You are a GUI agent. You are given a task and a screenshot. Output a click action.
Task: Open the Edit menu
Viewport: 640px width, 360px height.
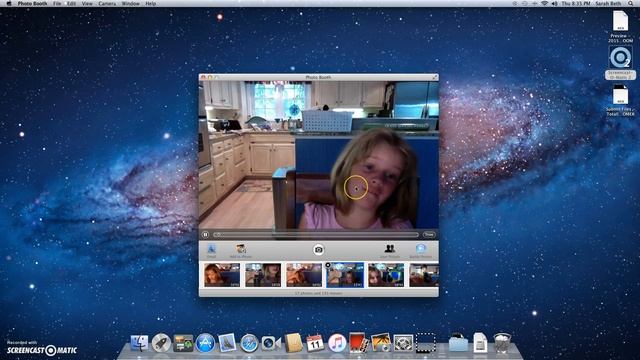(71, 3)
